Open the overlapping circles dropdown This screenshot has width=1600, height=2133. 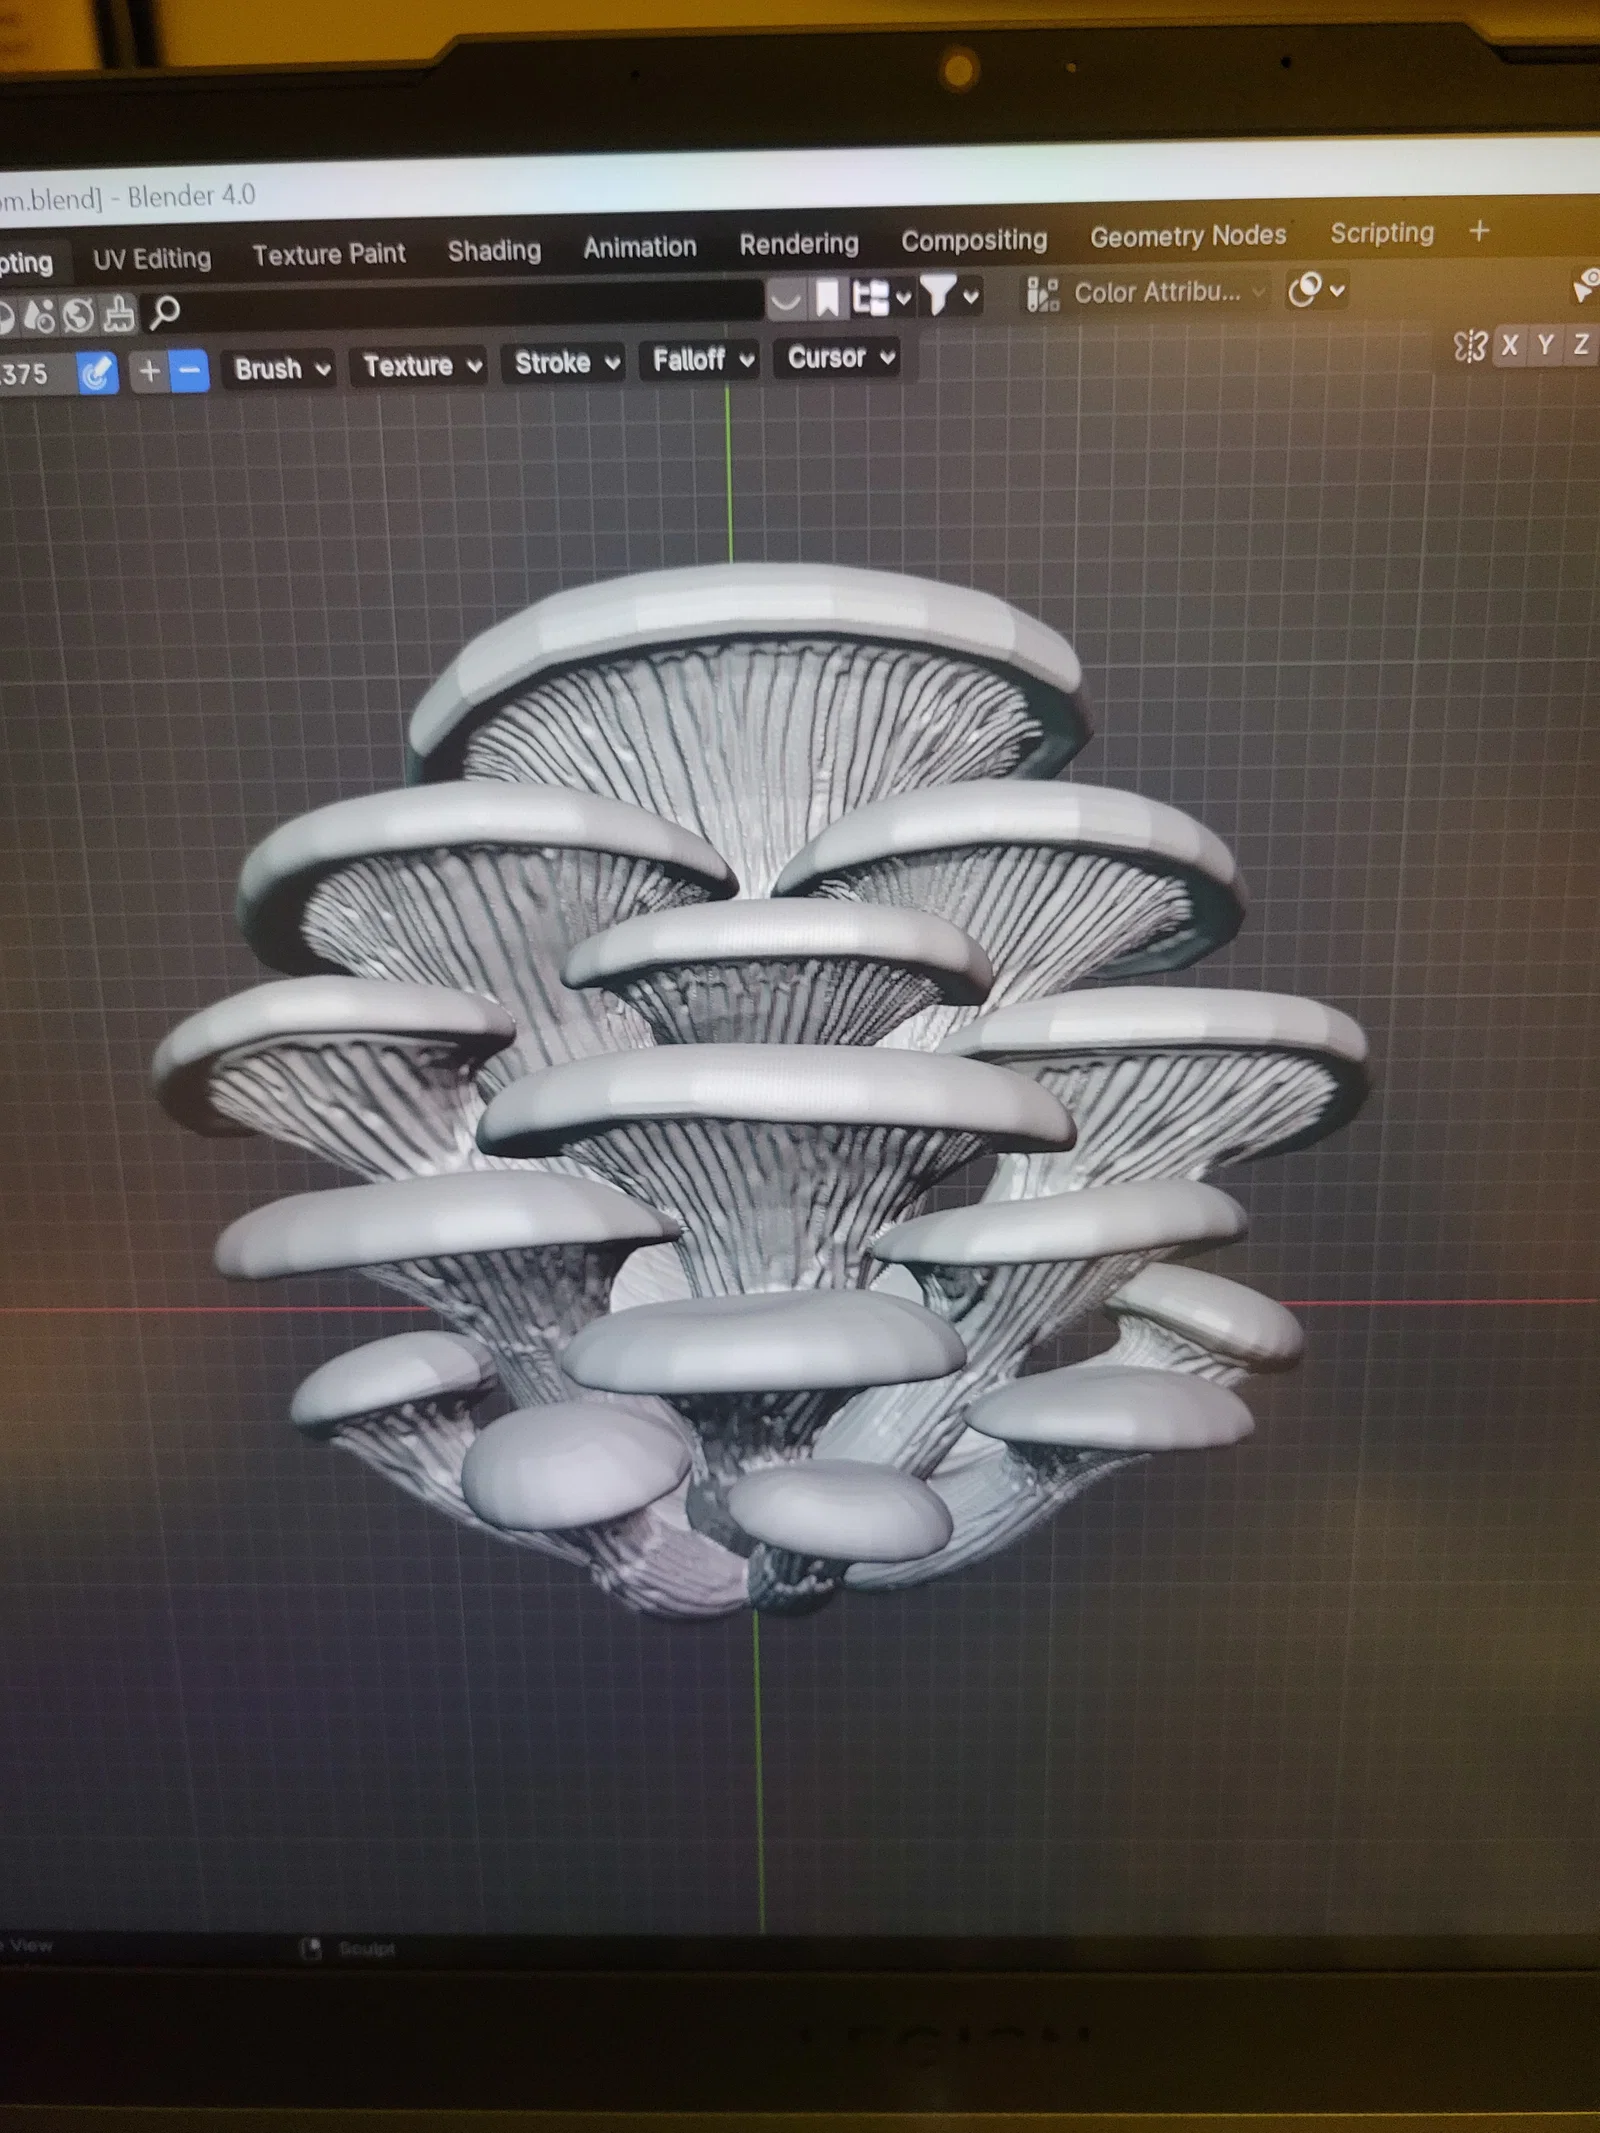pos(1316,290)
